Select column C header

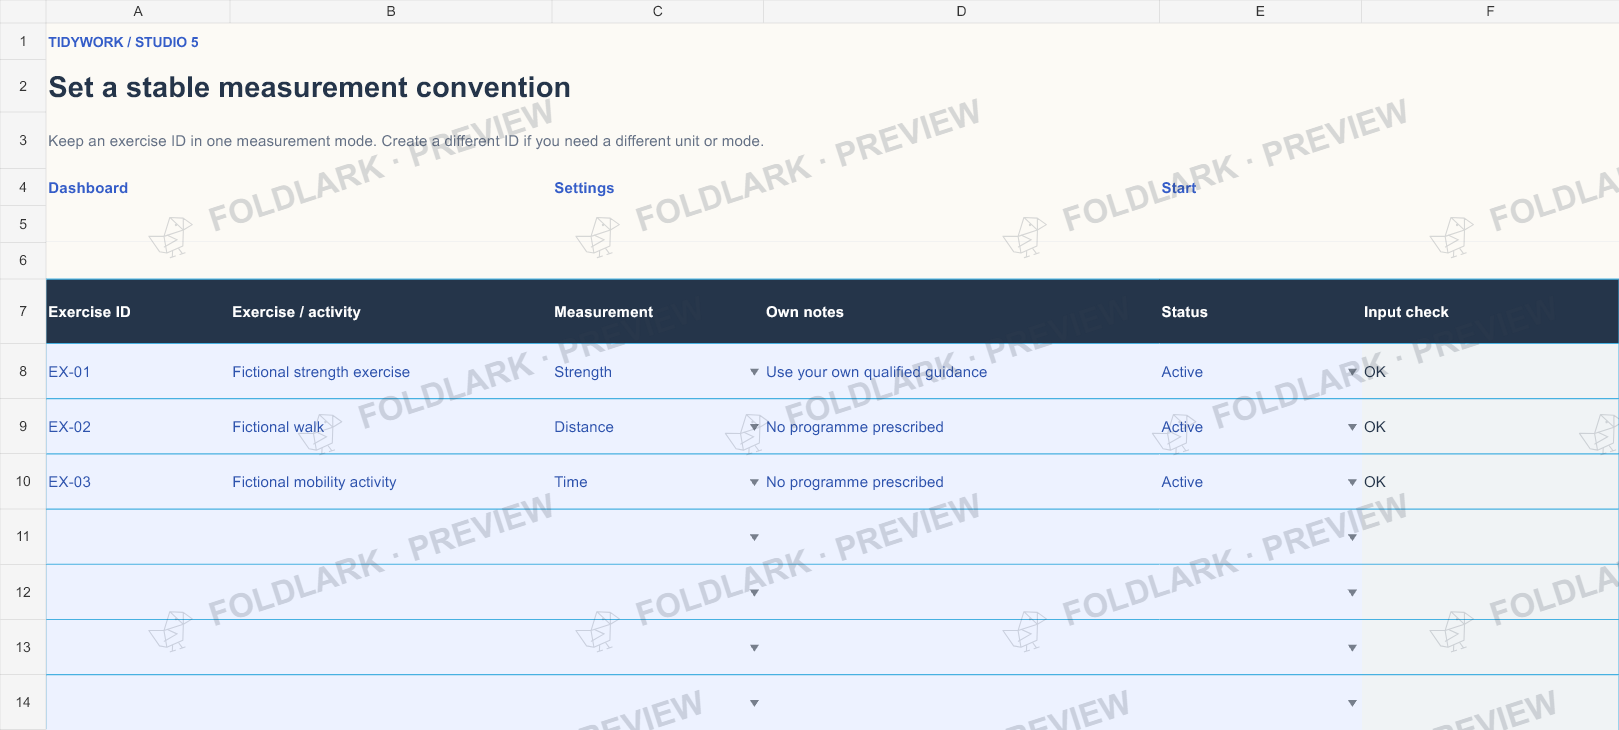(657, 11)
